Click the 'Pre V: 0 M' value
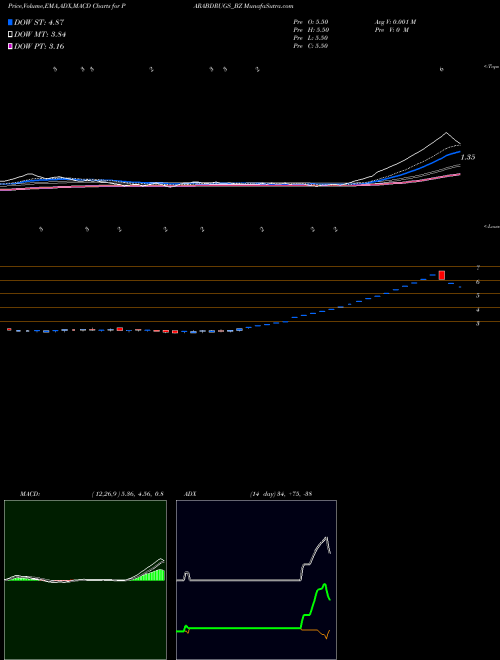This screenshot has width=500, height=660. 391,30
